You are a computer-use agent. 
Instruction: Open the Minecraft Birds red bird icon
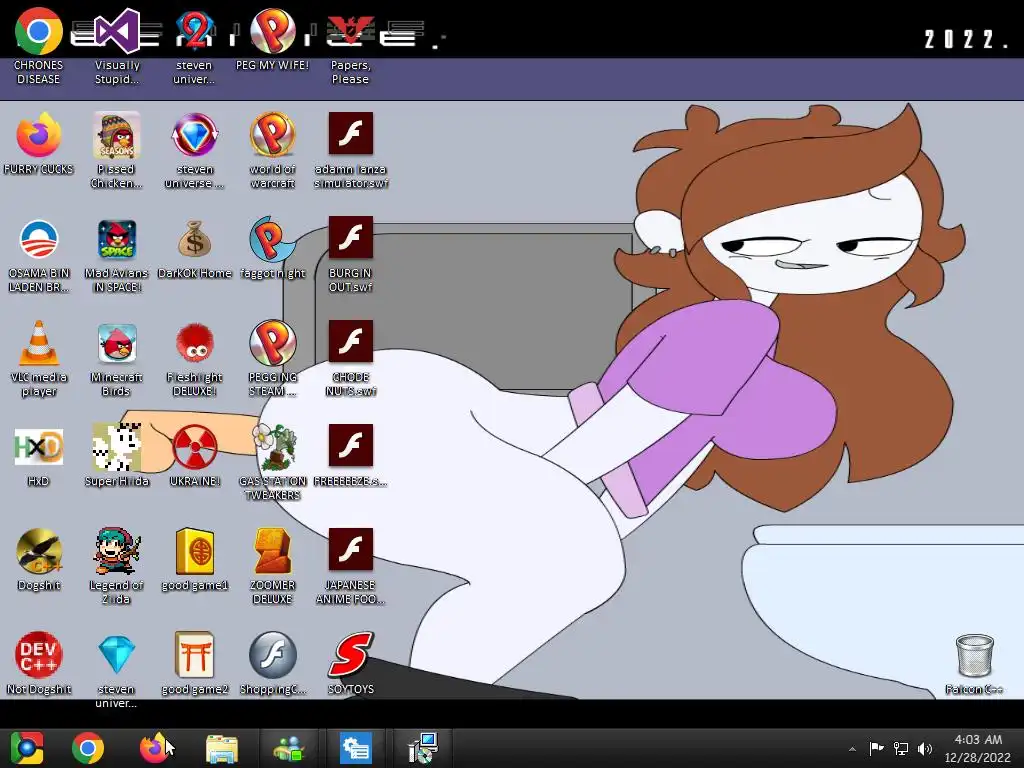coord(117,343)
